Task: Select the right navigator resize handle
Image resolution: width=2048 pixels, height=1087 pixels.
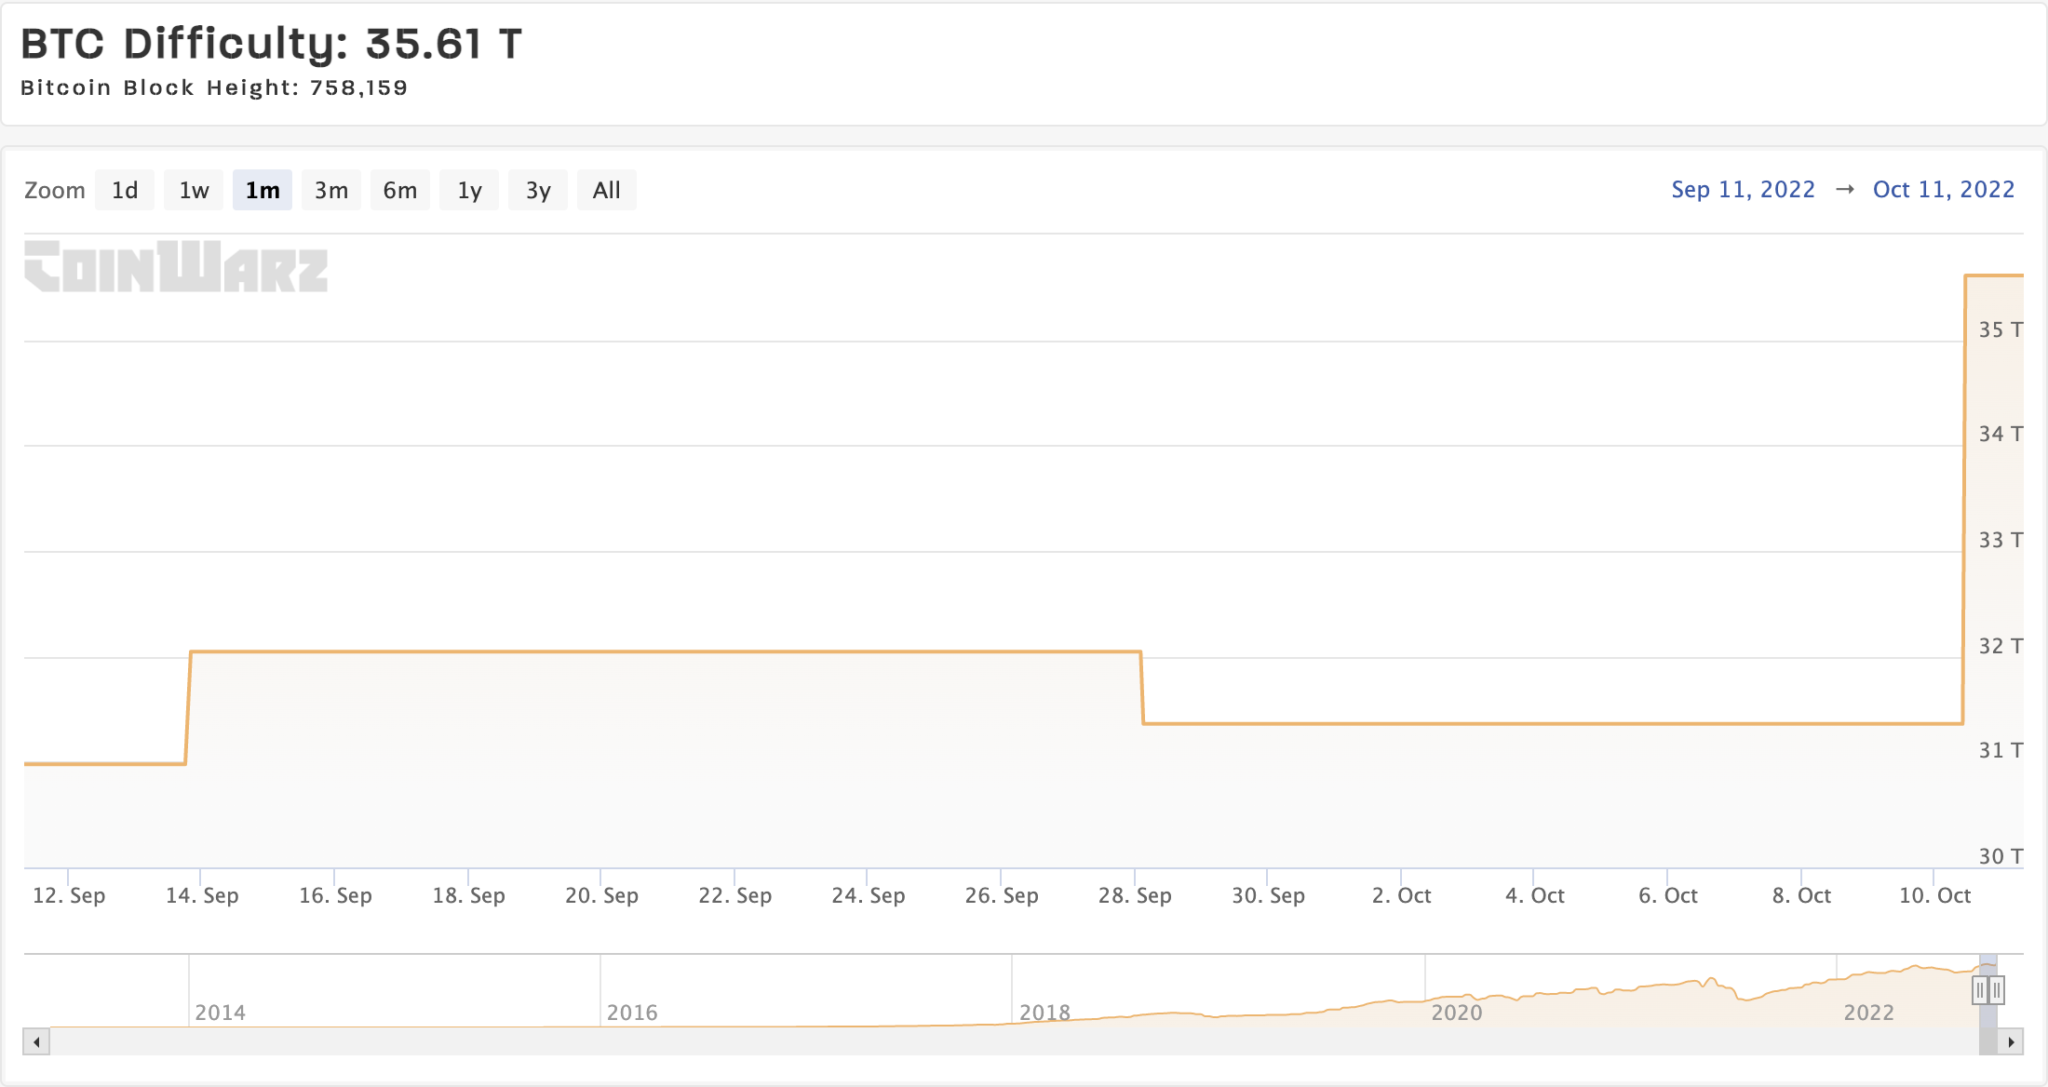Action: (x=1996, y=990)
